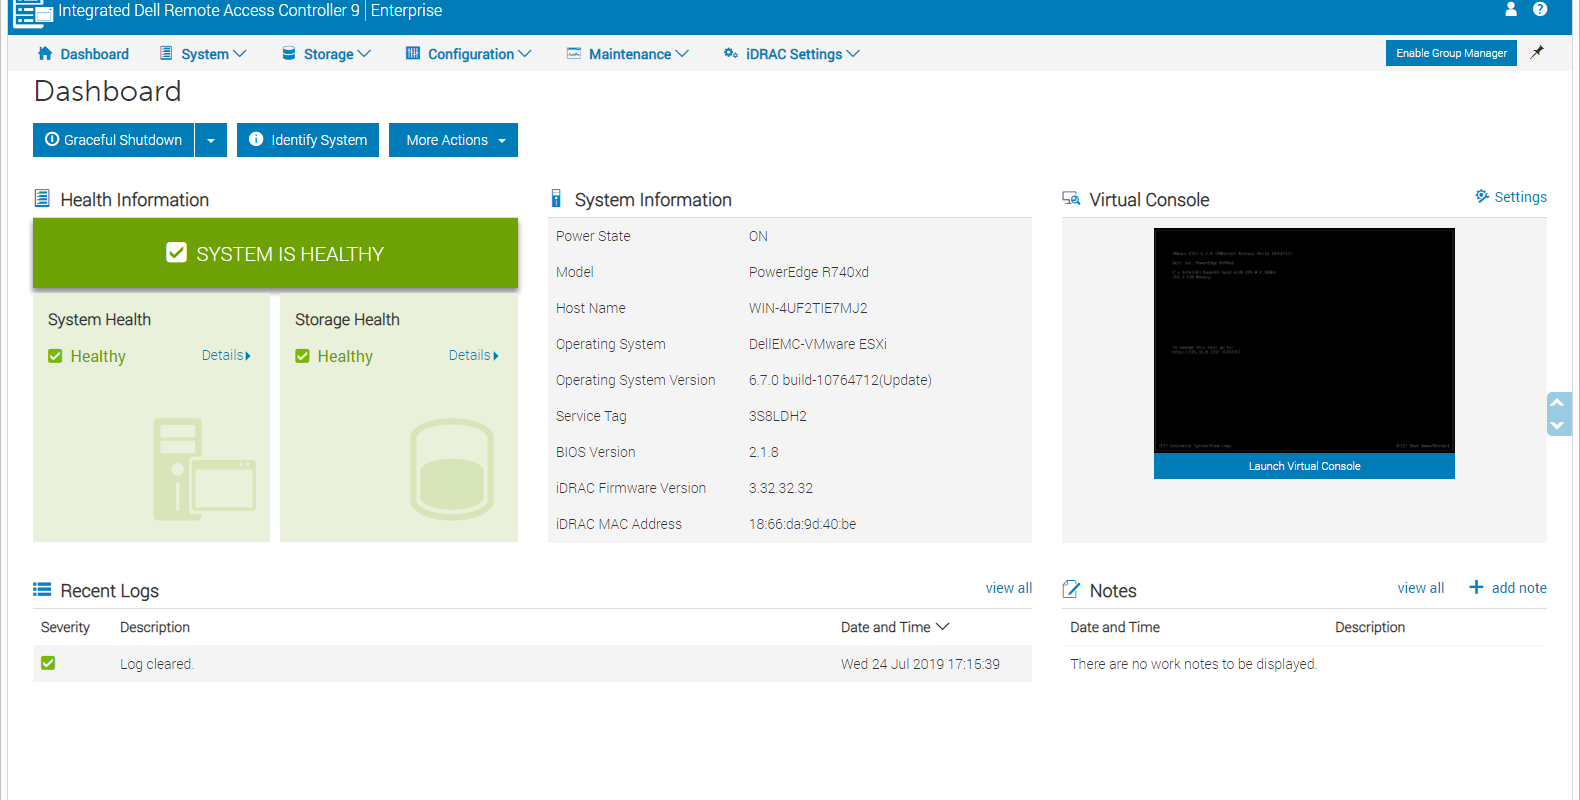Screen dimensions: 1580x800
Task: Expand the Maintenance menu chevron
Action: 682,54
